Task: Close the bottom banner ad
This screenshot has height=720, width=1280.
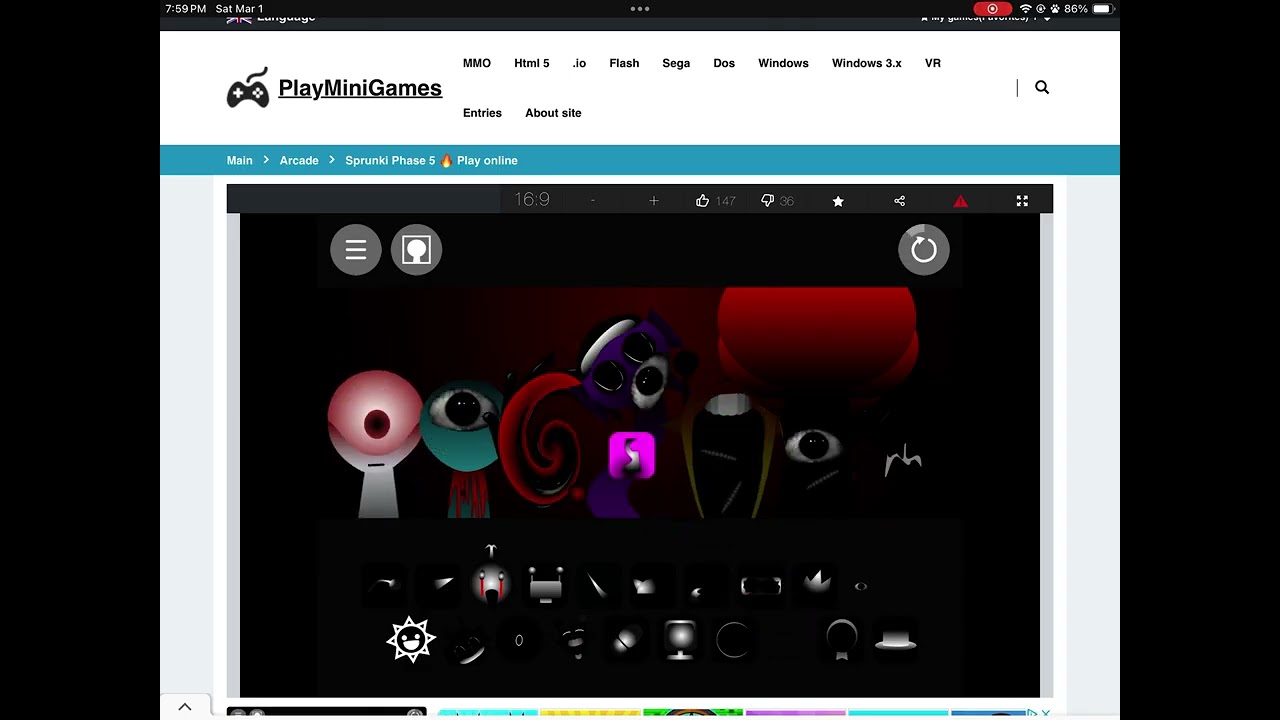Action: [1046, 713]
